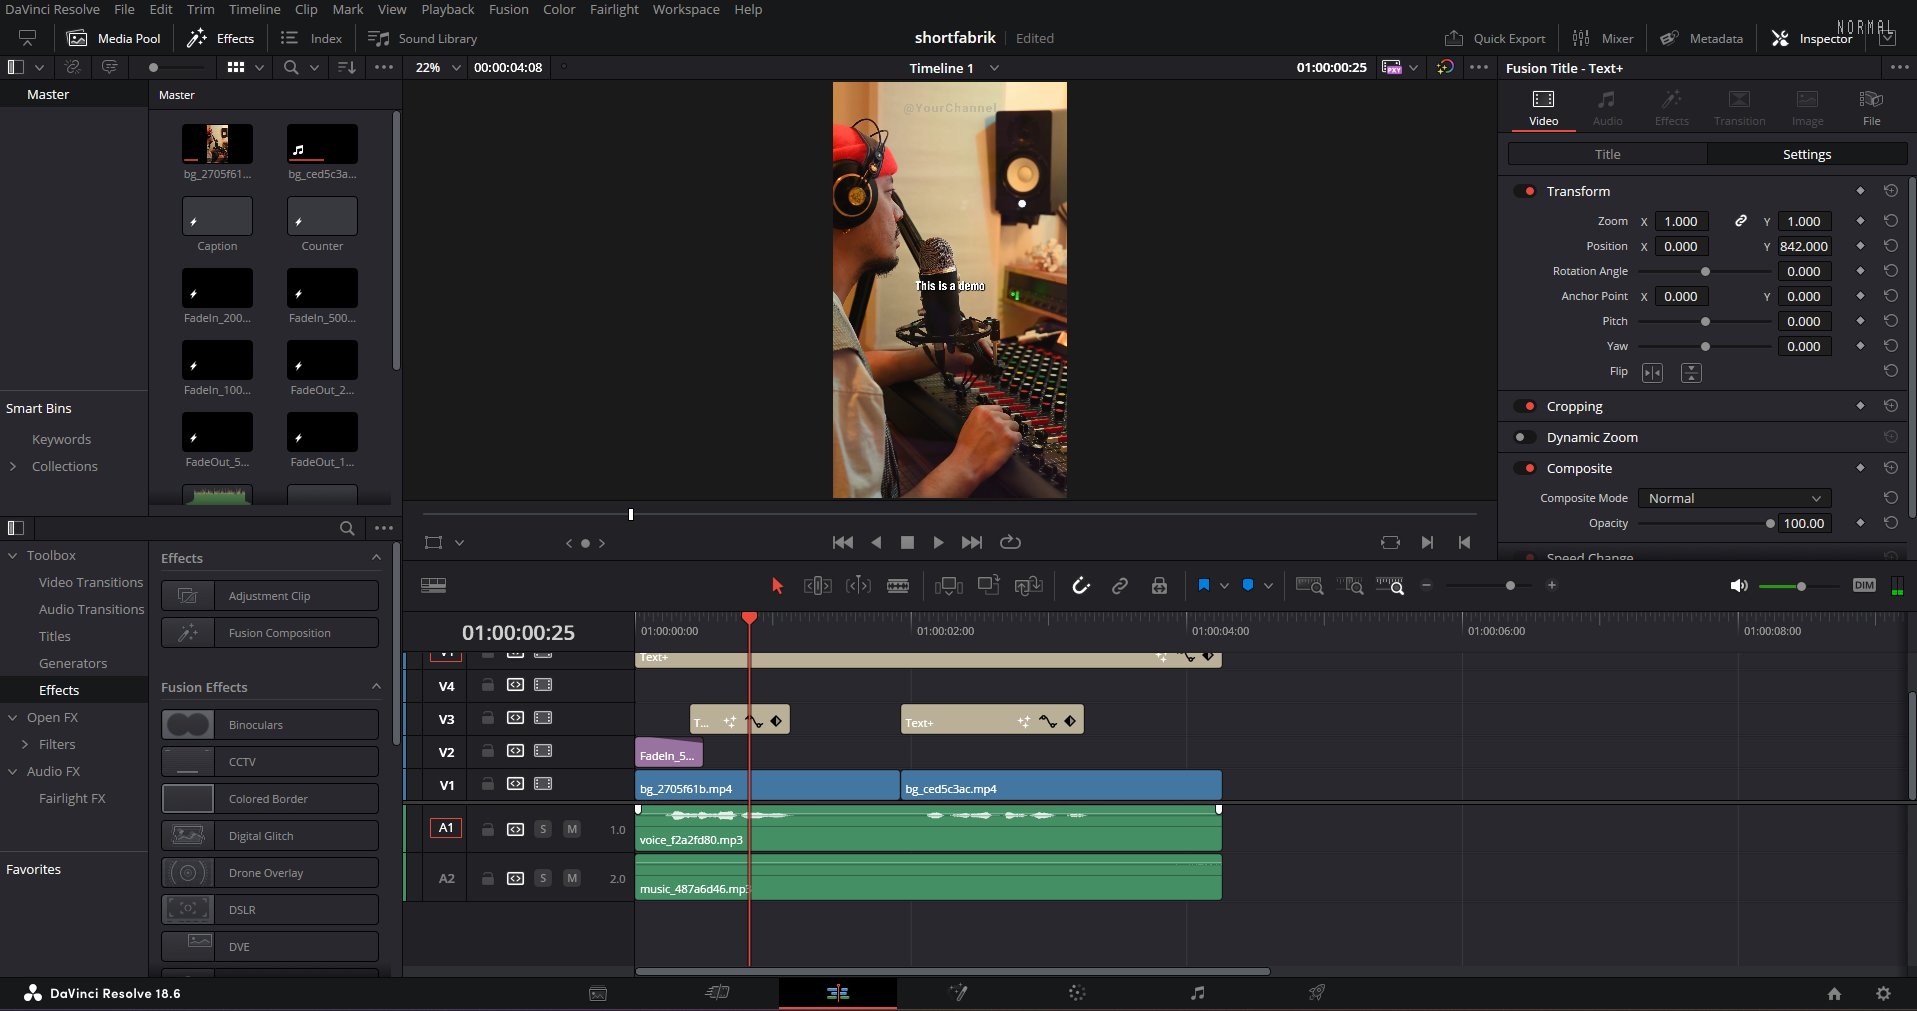The height and width of the screenshot is (1011, 1917).
Task: Adjust the Rotation Angle slider
Action: pos(1705,271)
